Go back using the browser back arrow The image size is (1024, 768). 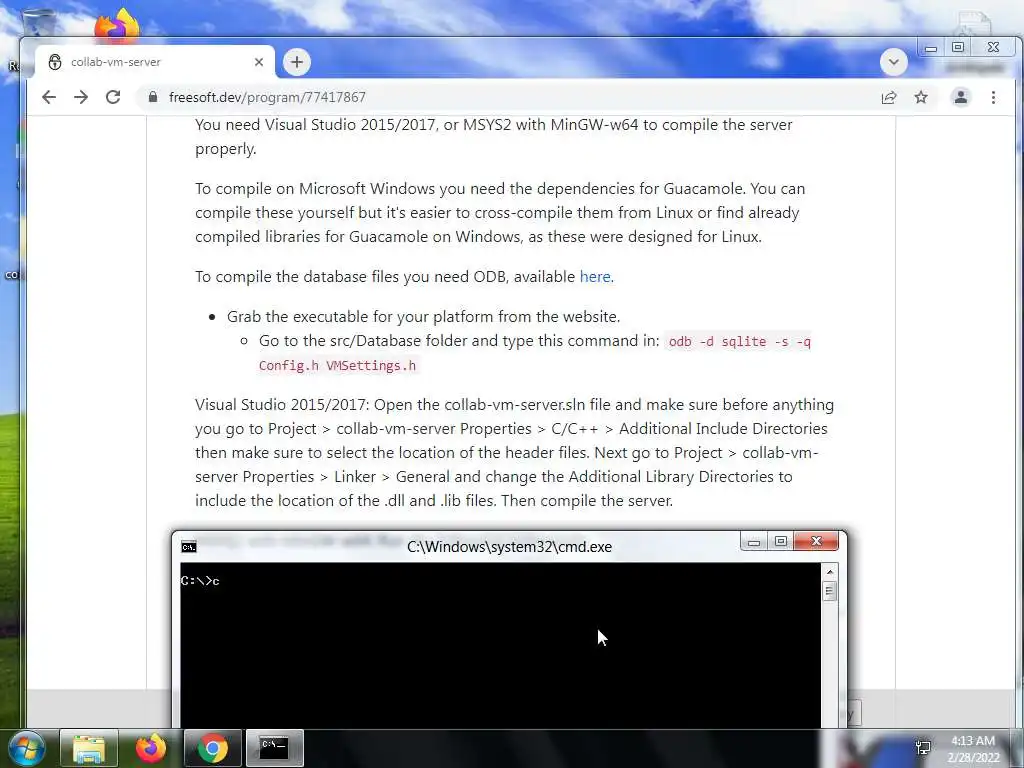[49, 97]
